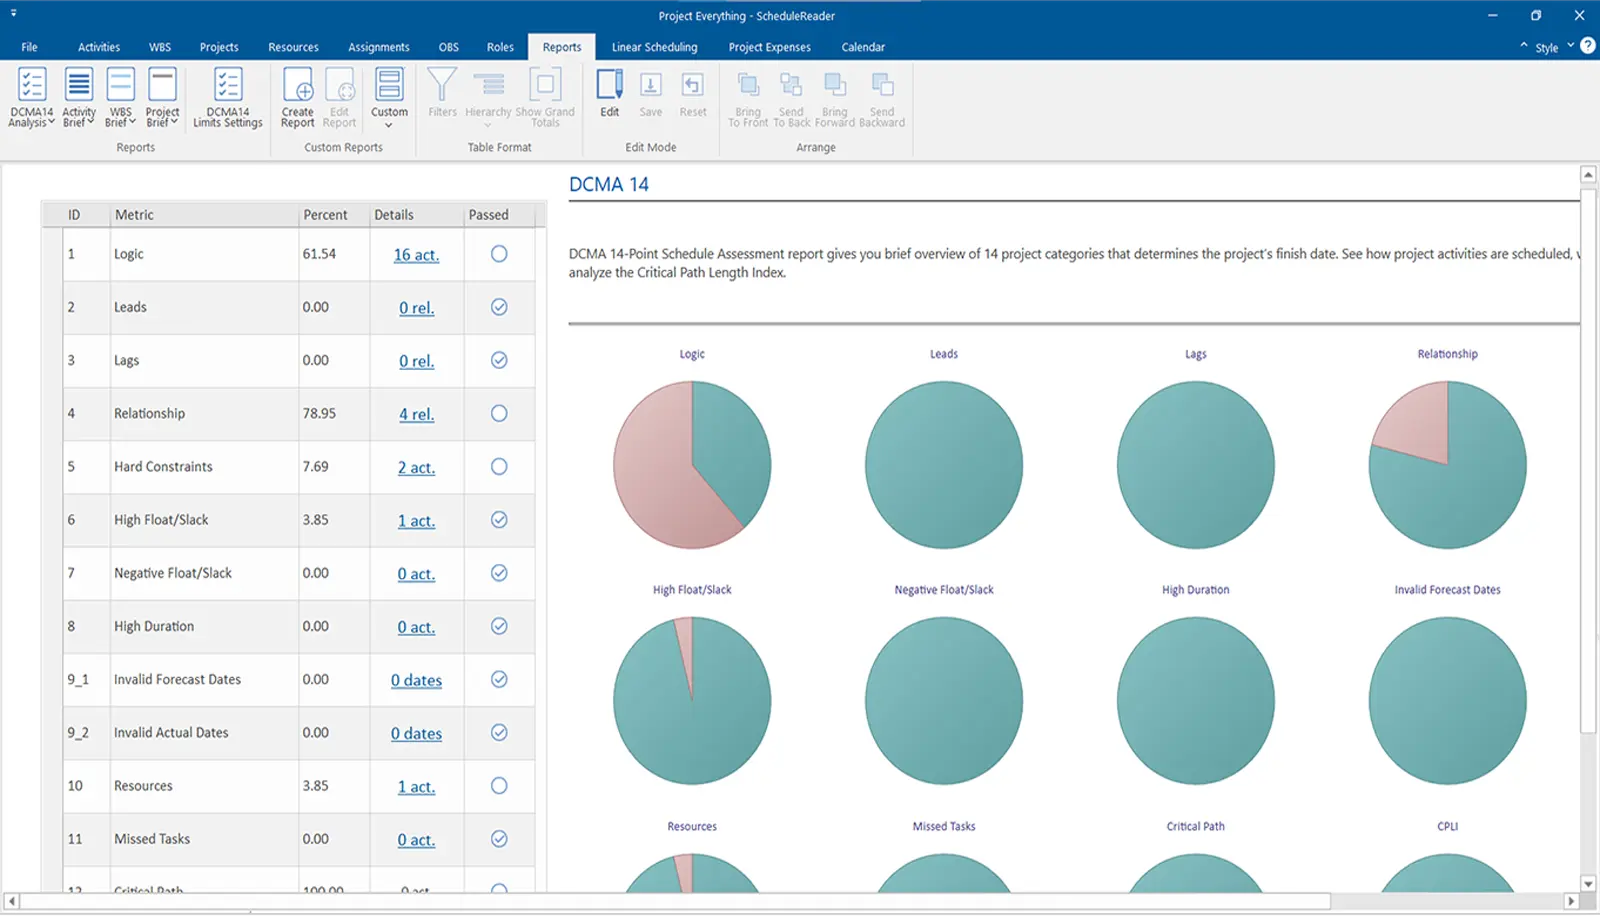Switch to the Linear Scheduling tab
1600x916 pixels.
pyautogui.click(x=654, y=47)
